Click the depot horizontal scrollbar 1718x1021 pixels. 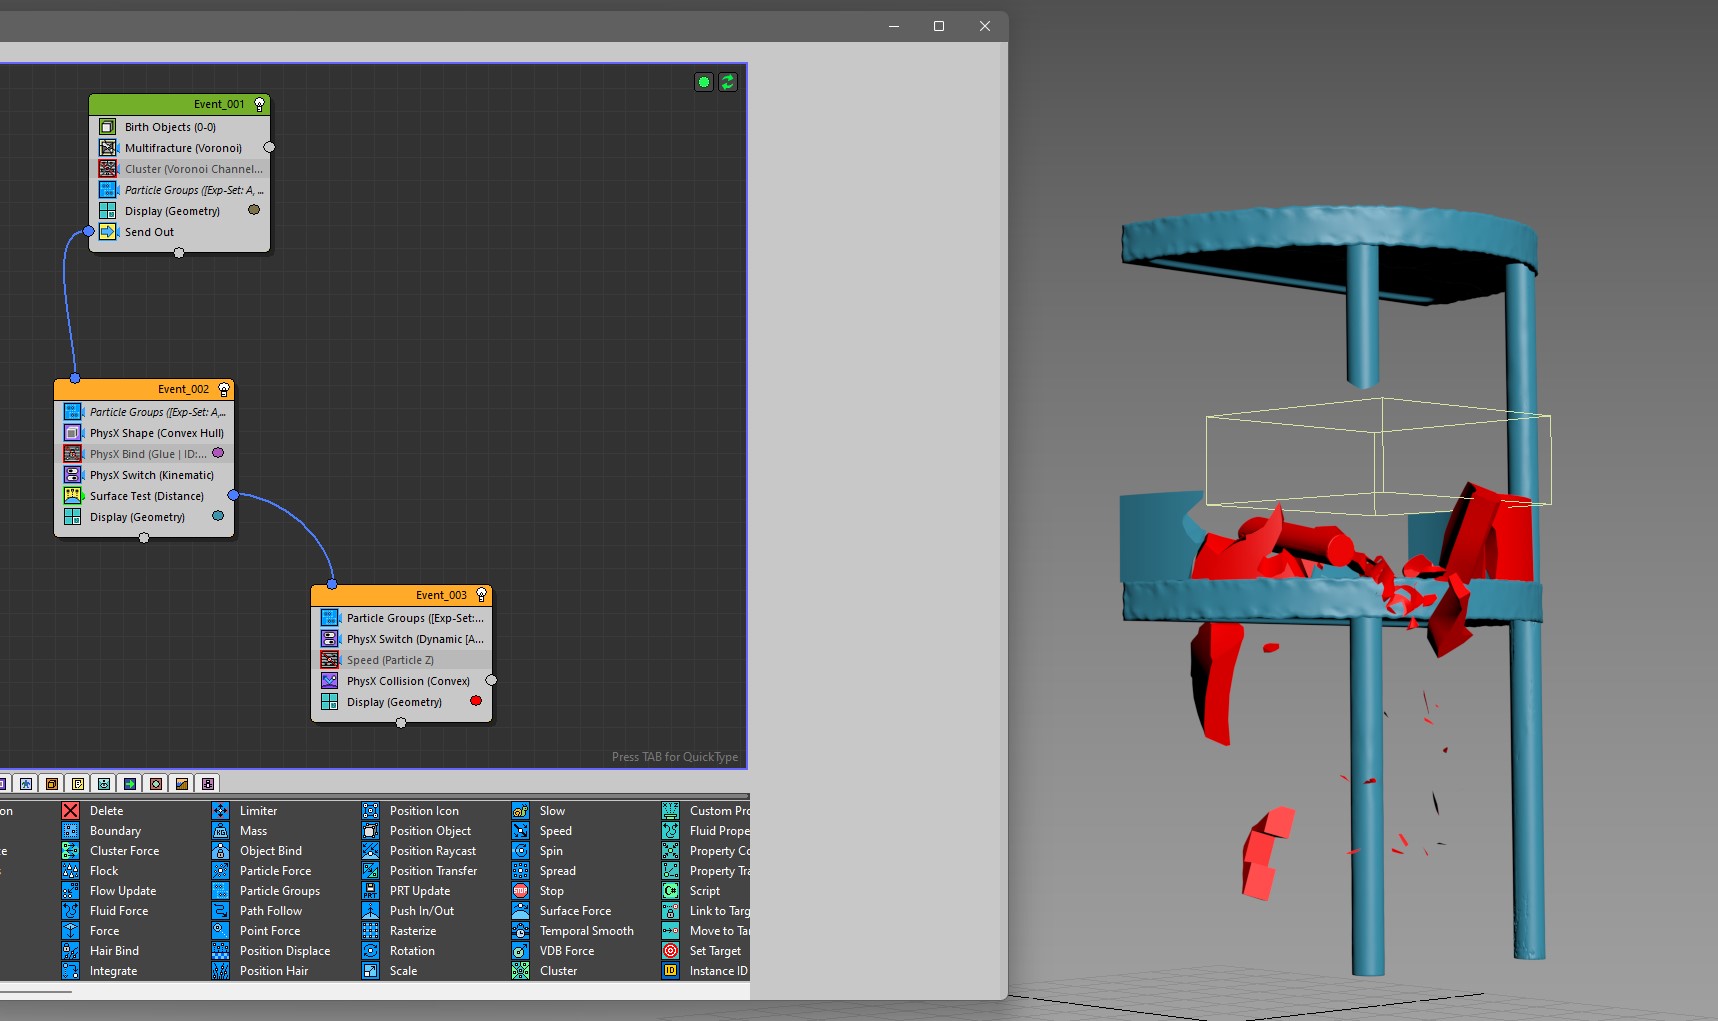[x=36, y=991]
